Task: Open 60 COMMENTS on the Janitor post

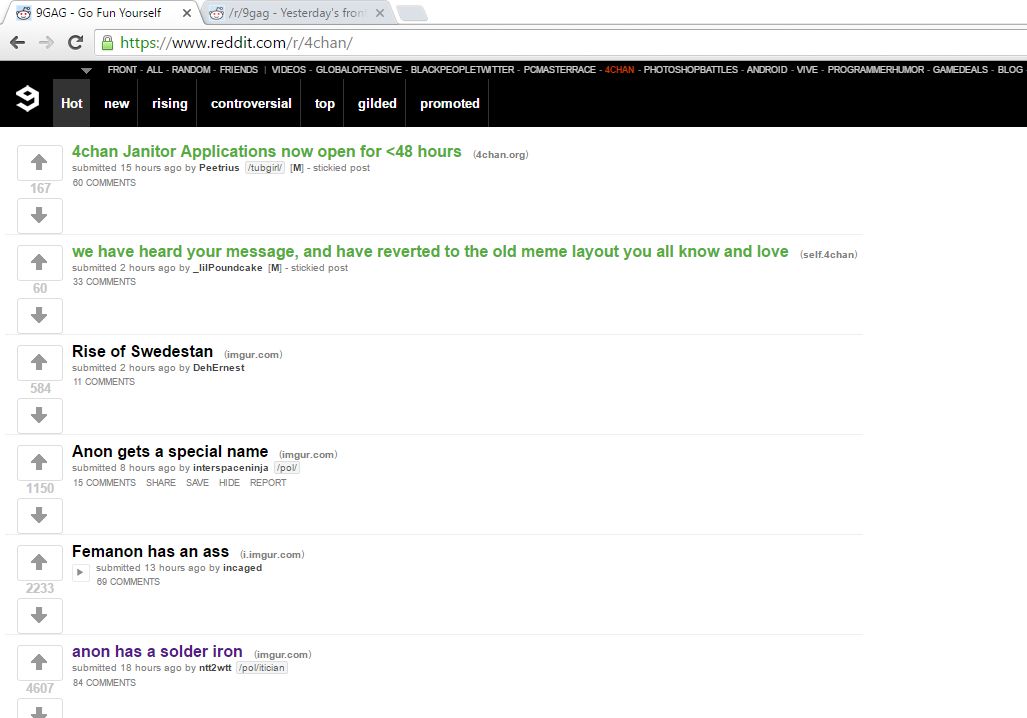Action: click(103, 182)
